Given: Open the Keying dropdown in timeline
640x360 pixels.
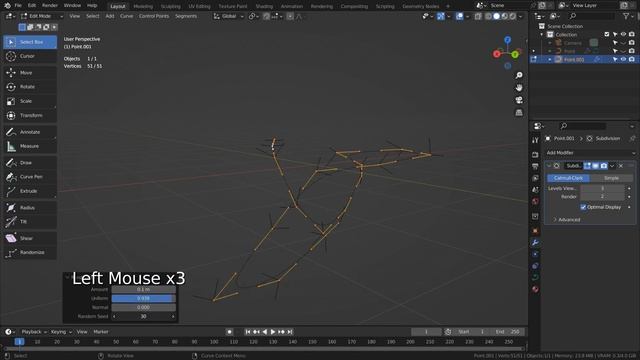Looking at the screenshot, I should (x=60, y=332).
